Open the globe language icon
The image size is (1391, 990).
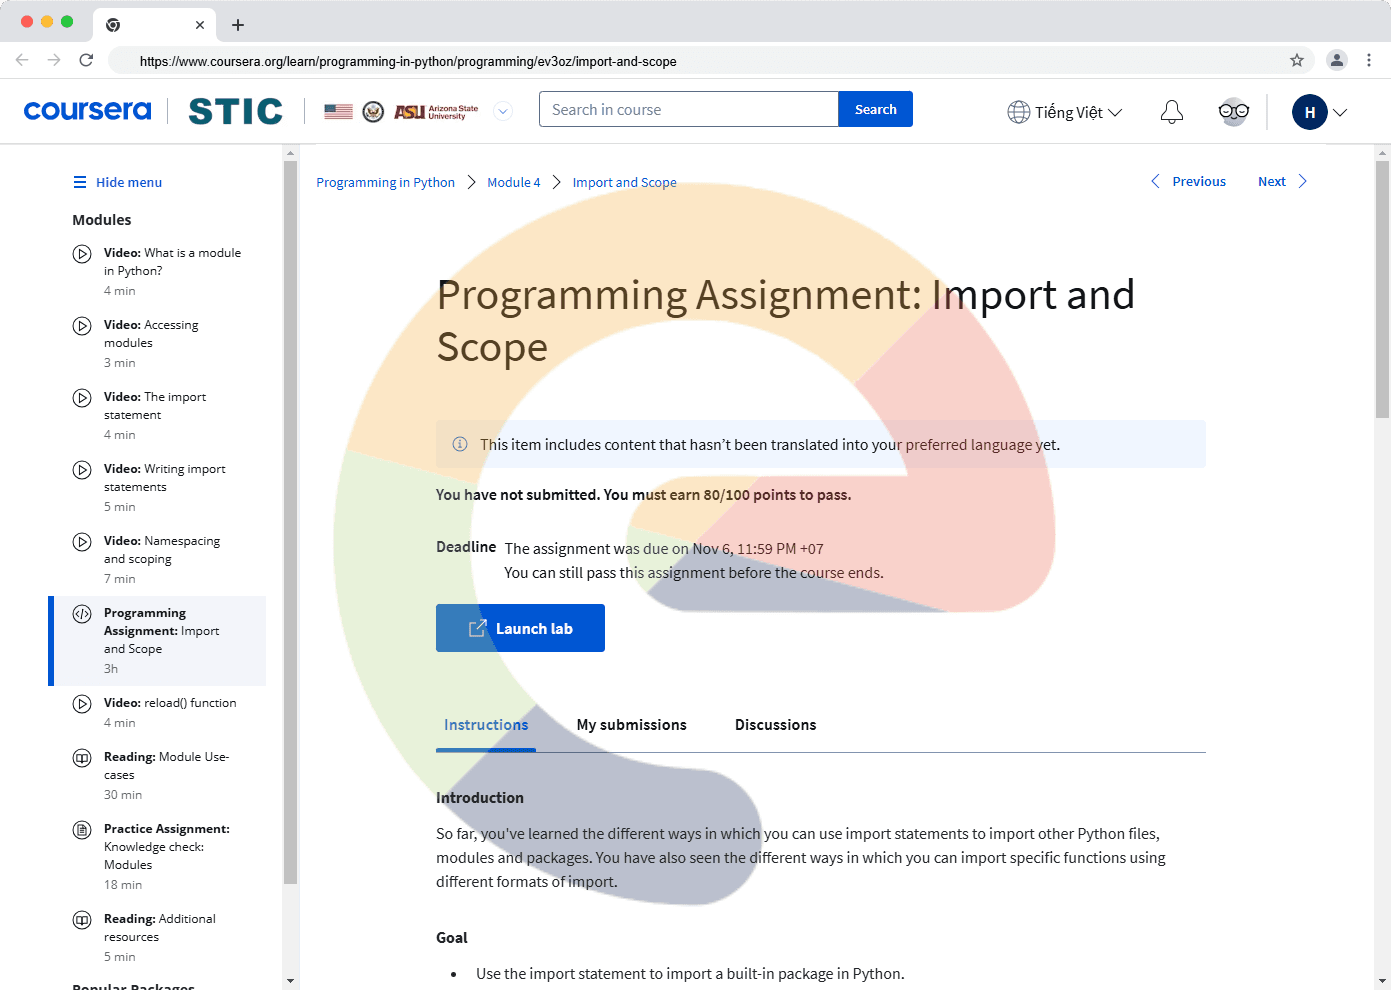coord(1018,112)
